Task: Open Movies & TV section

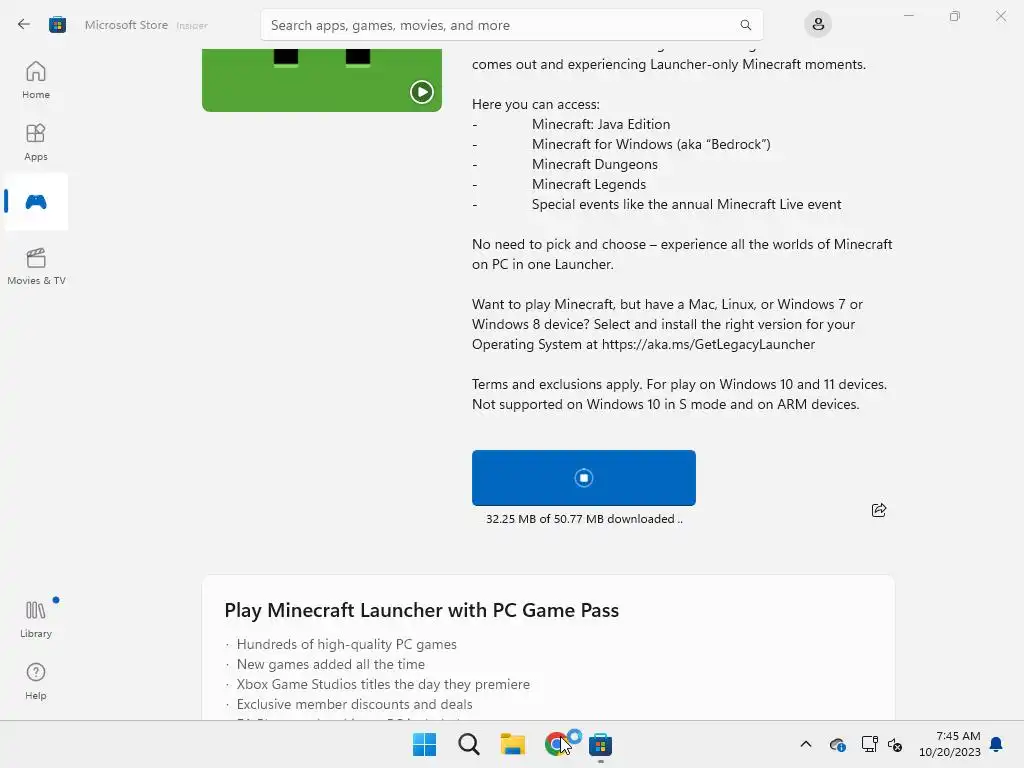Action: pyautogui.click(x=36, y=266)
